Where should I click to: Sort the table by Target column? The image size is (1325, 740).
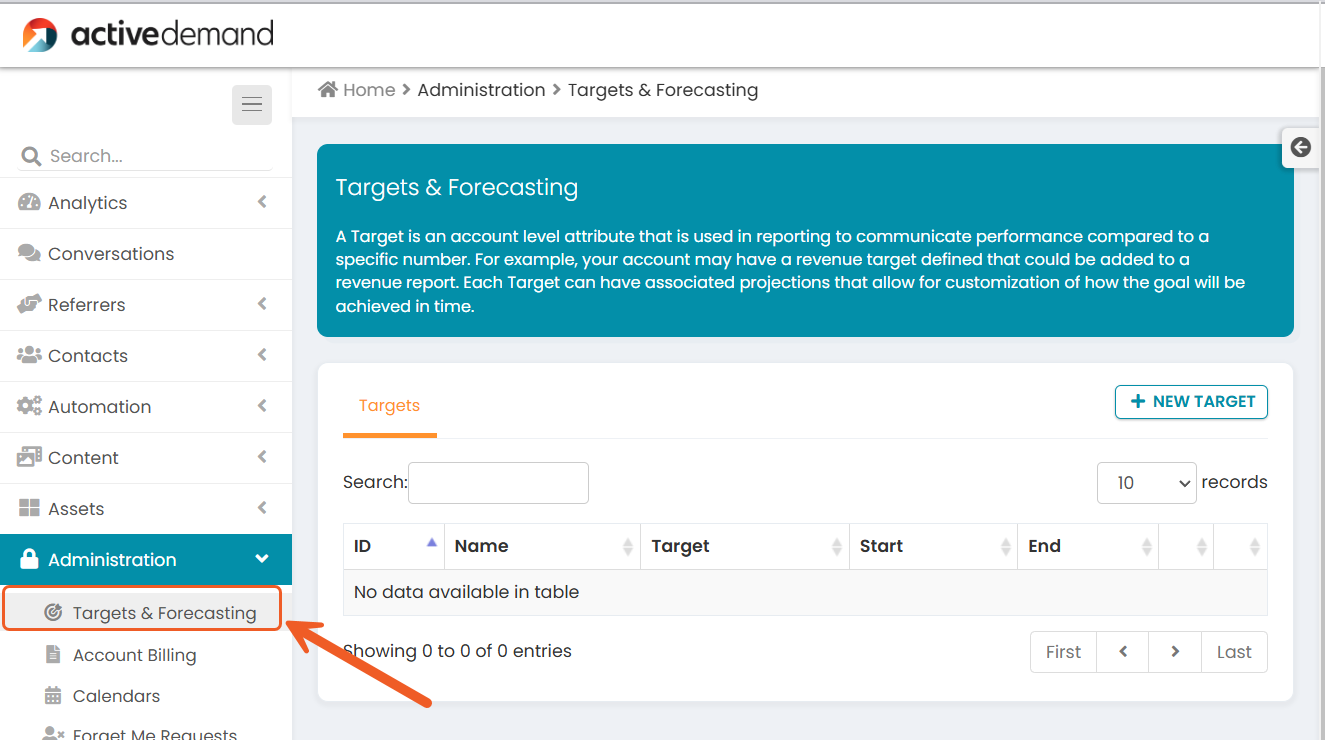click(745, 546)
